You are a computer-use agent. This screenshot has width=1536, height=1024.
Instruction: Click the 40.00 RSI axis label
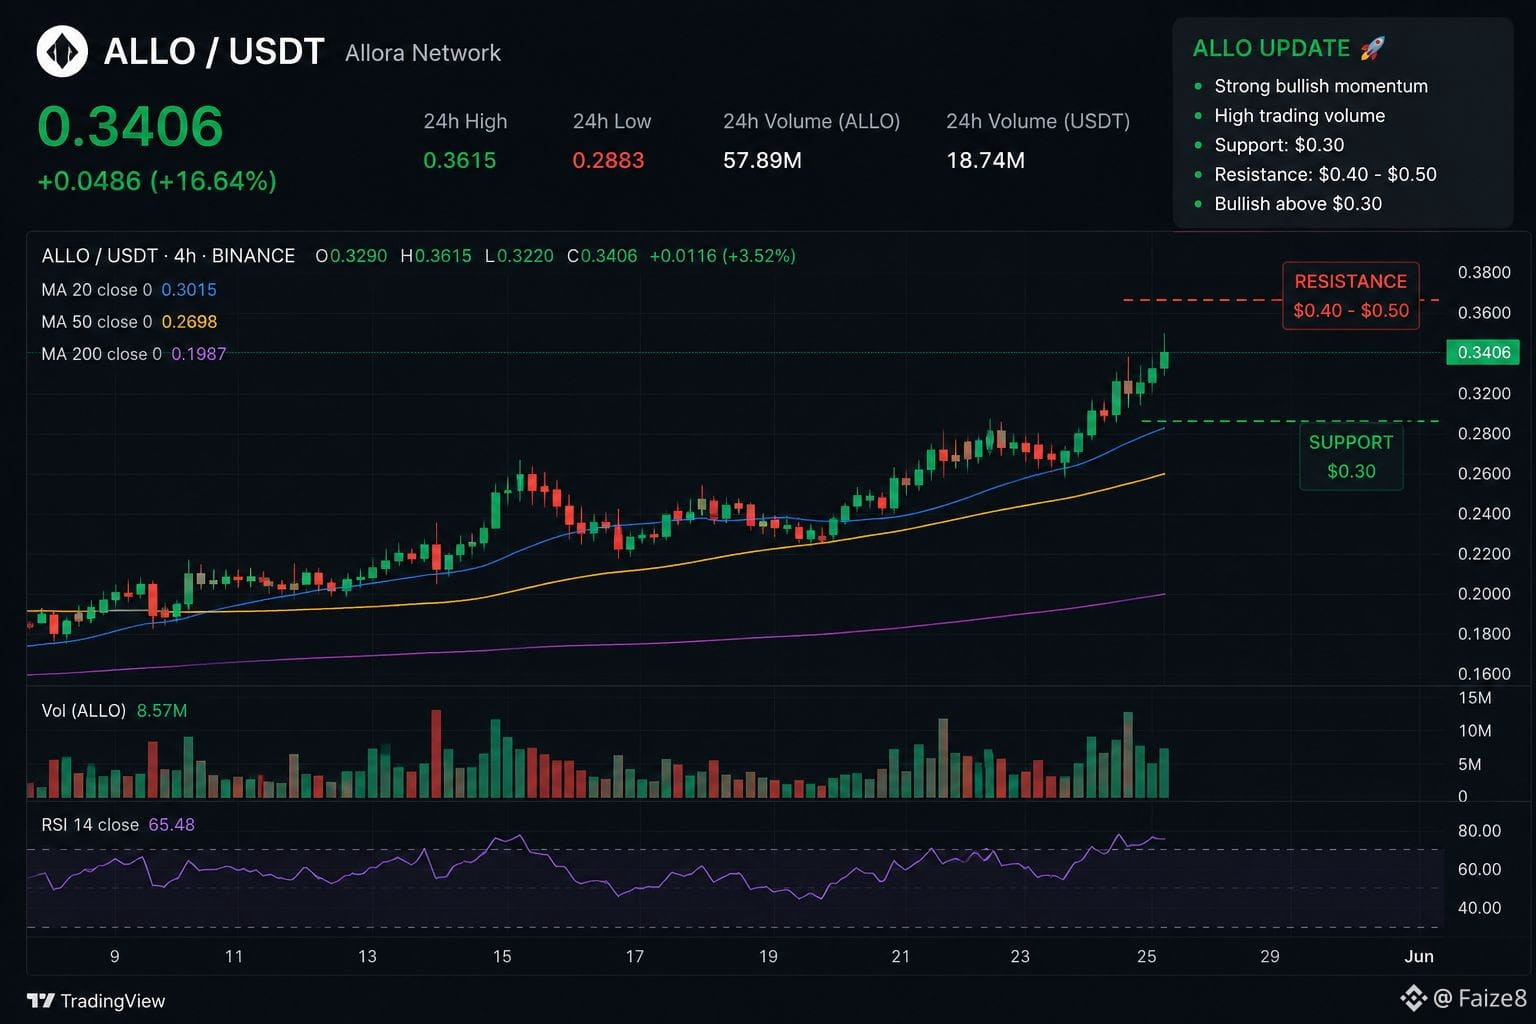click(1479, 908)
